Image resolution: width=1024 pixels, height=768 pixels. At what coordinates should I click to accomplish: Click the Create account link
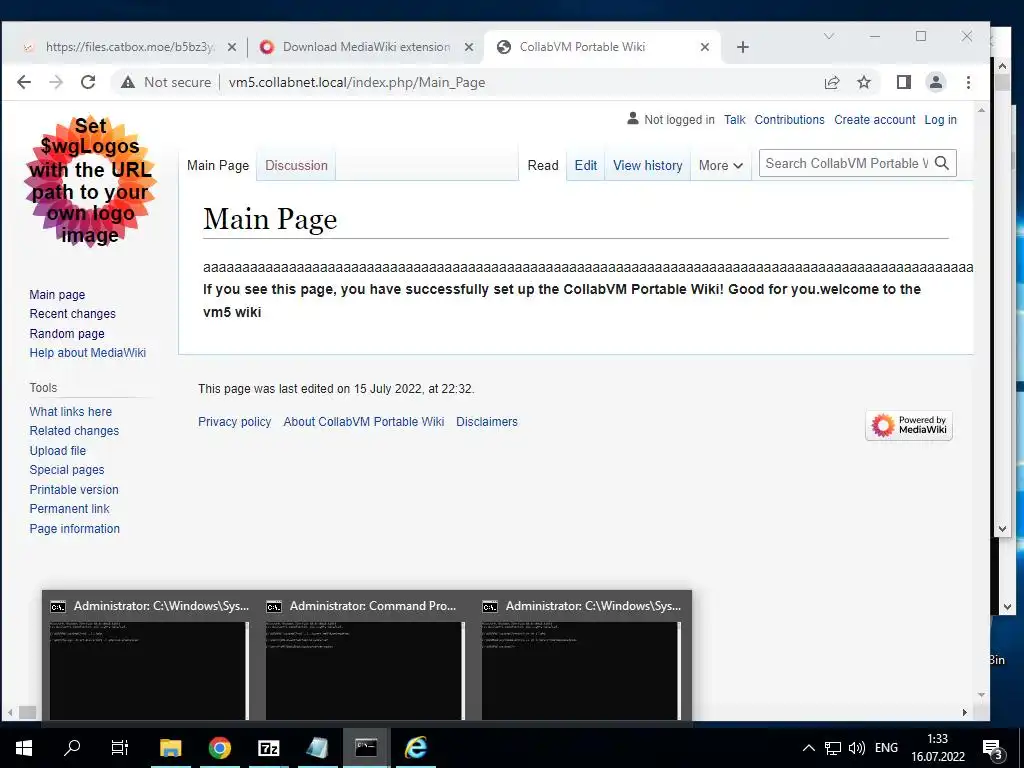874,120
